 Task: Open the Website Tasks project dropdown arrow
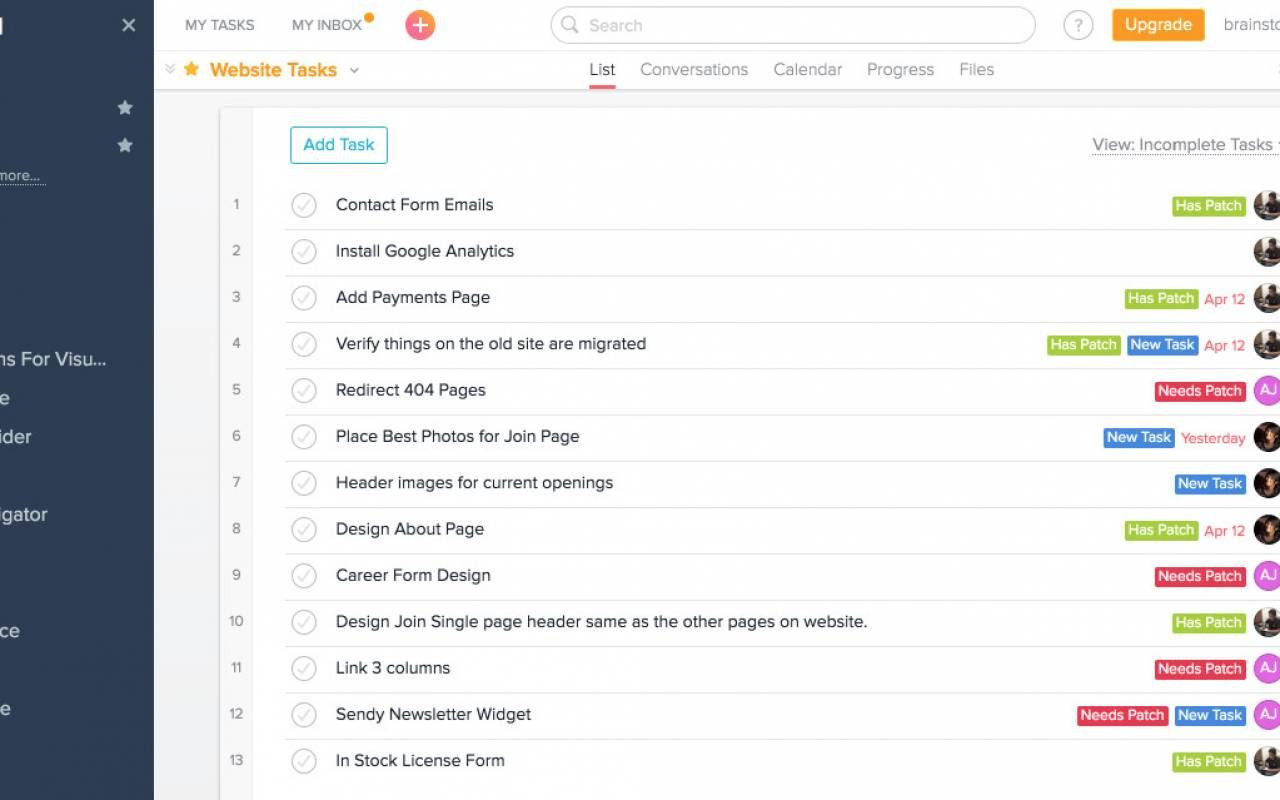pos(354,70)
